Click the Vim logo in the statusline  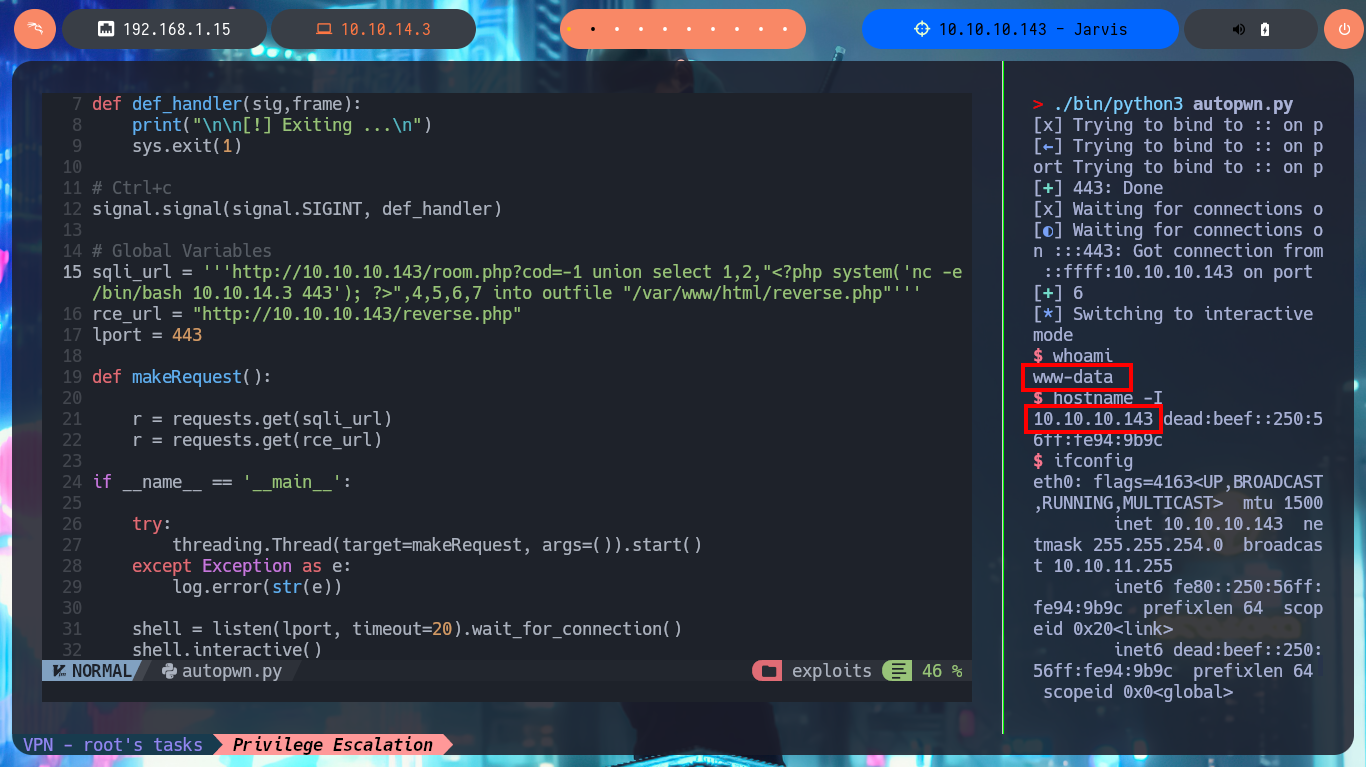tap(58, 671)
